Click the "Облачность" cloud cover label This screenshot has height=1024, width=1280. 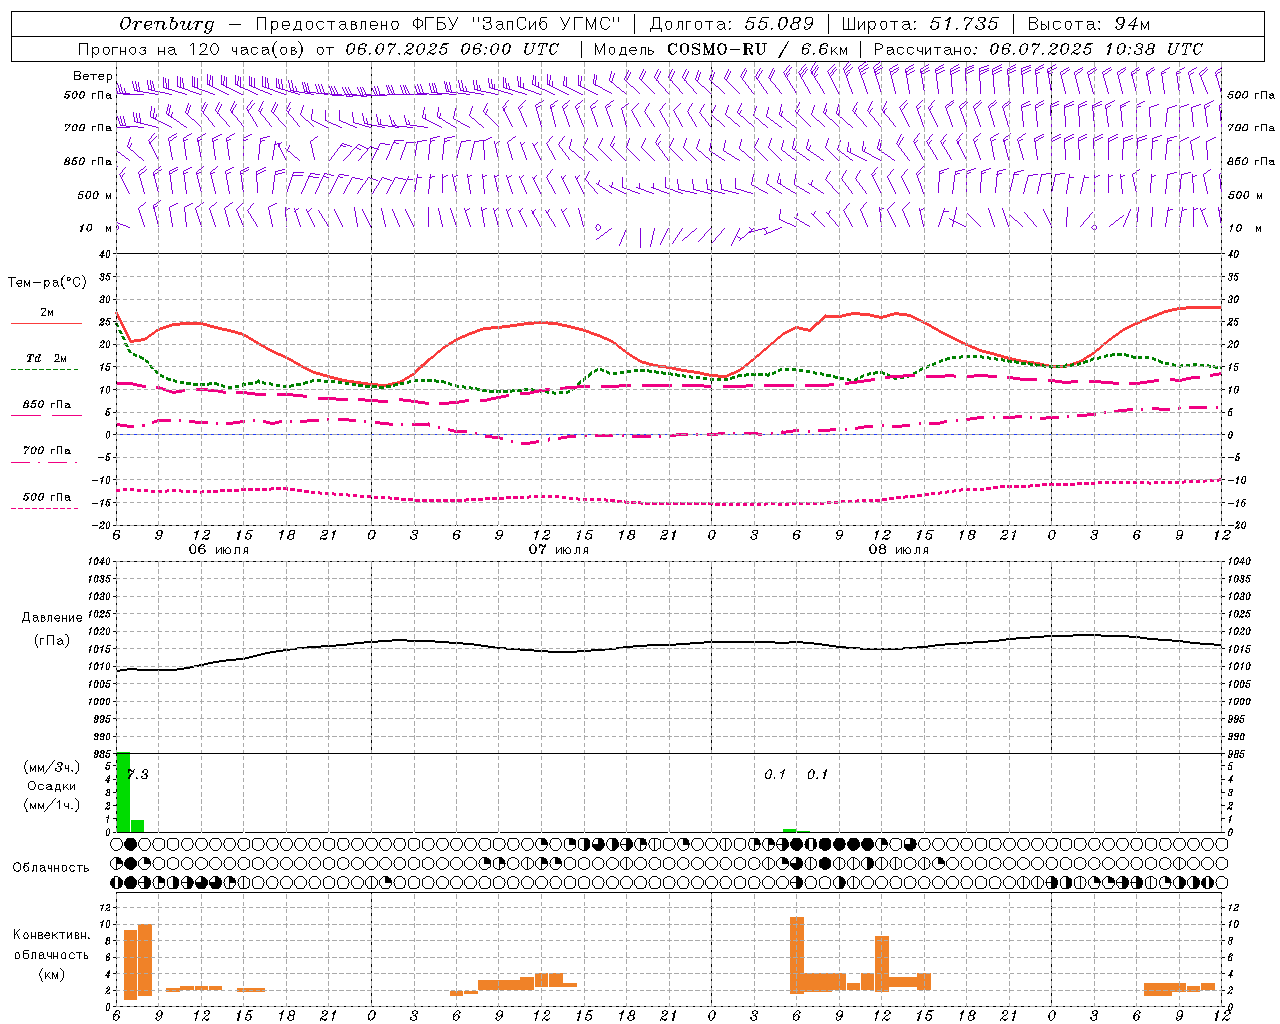(x=51, y=867)
